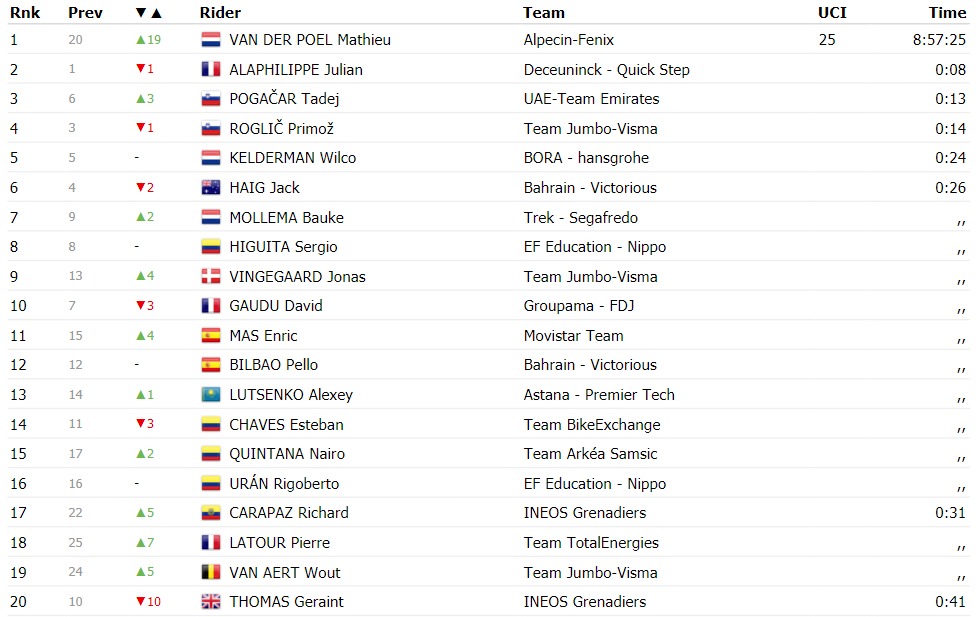Click the British flag next to Thomas Geraint
The image size is (979, 617).
(210, 601)
